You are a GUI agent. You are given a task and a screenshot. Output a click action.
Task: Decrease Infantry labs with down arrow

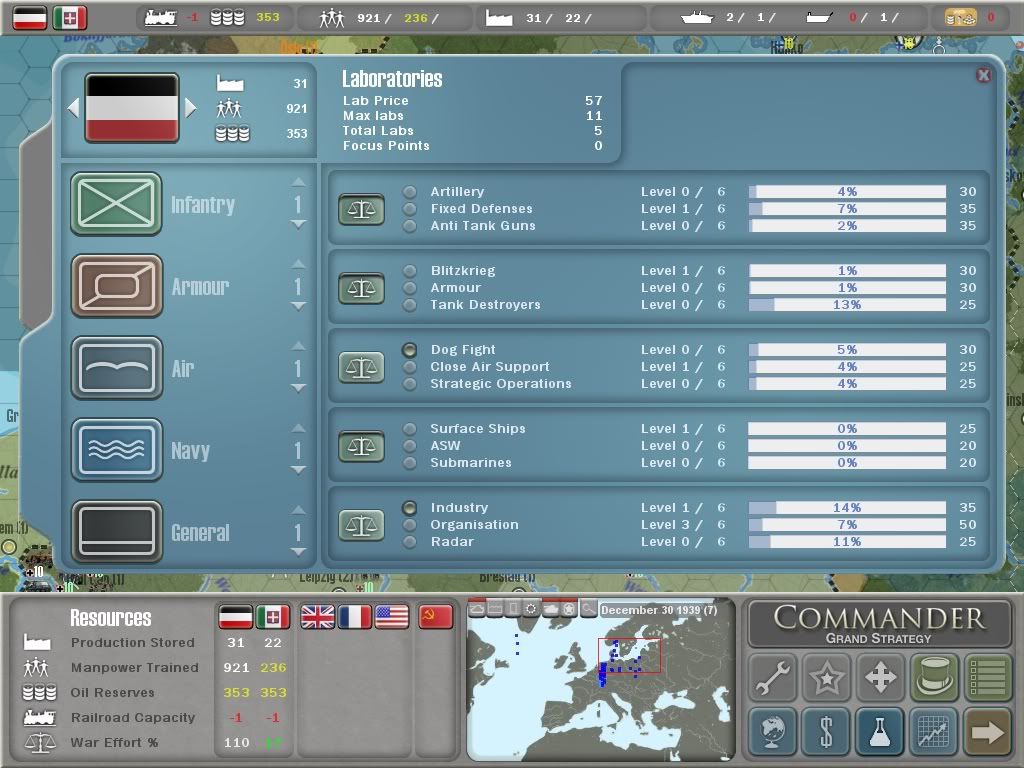298,225
